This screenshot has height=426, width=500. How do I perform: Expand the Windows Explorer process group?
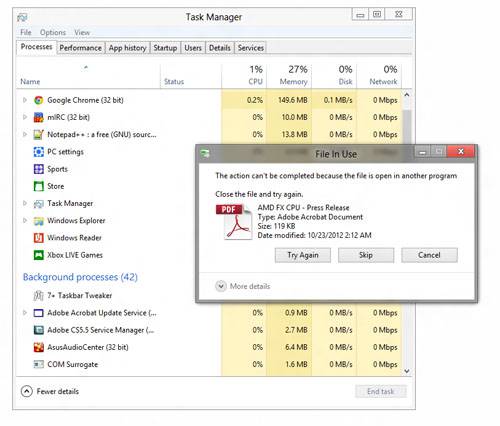click(25, 221)
